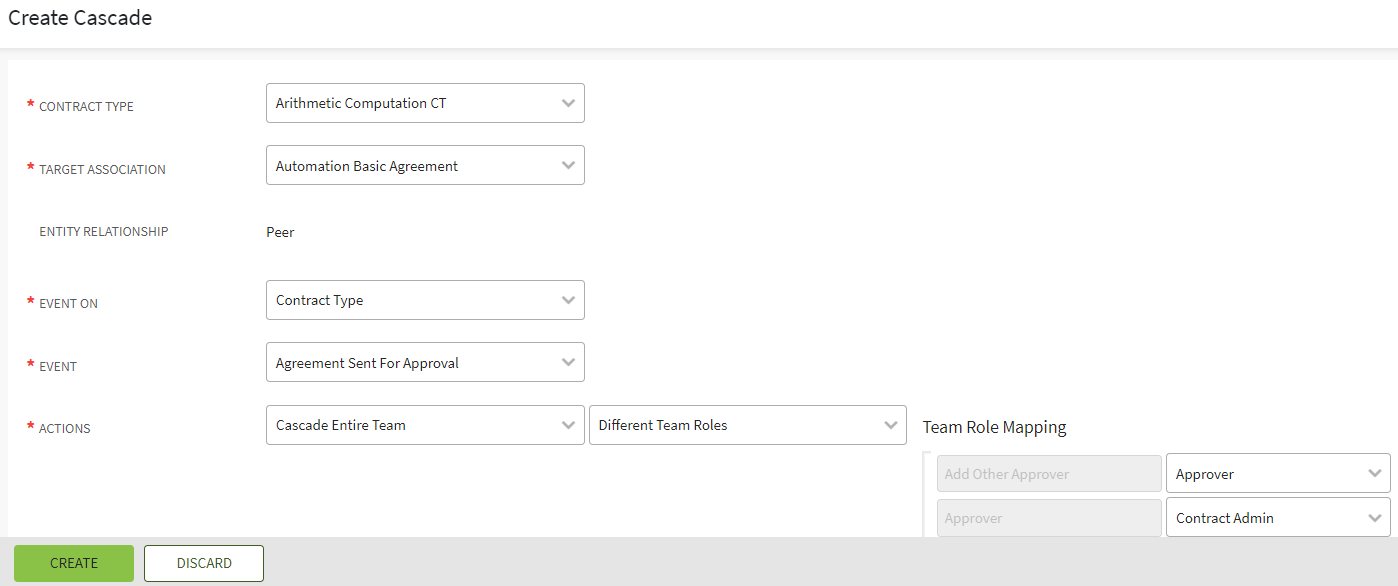
Task: Expand the Target Association dropdown arrow
Action: [x=567, y=166]
